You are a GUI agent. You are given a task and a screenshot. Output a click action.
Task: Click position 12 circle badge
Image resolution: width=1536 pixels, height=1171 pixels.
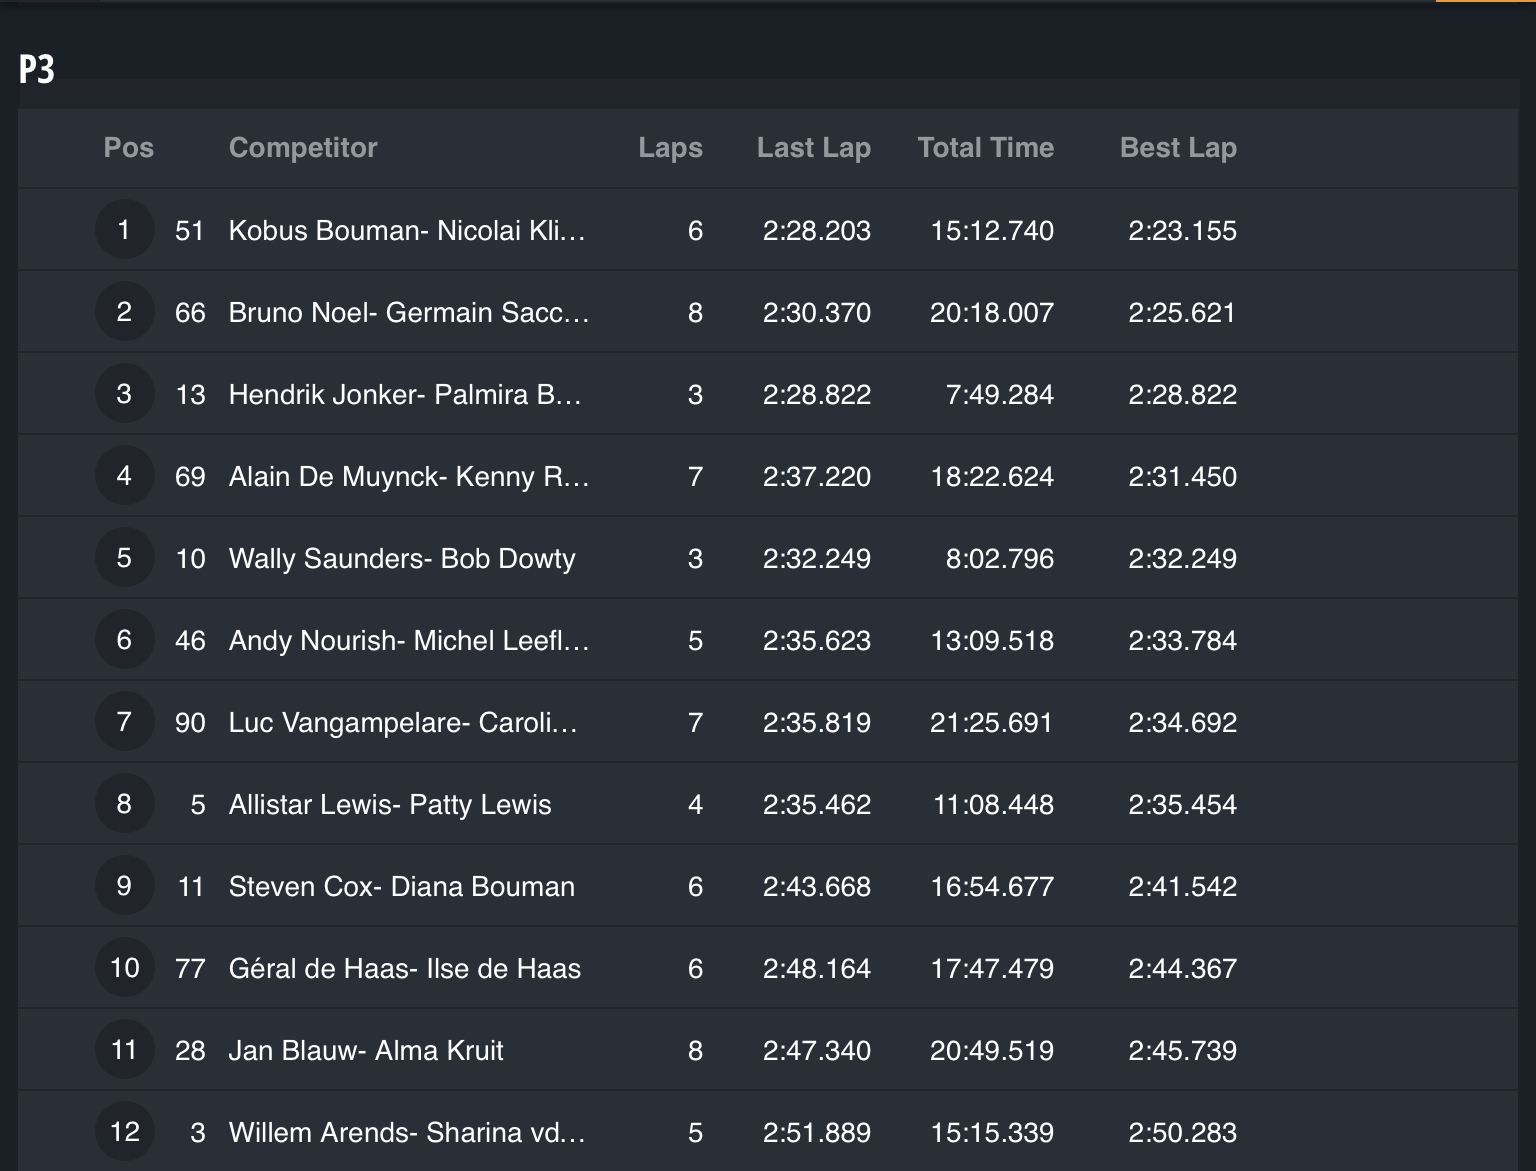tap(124, 1132)
